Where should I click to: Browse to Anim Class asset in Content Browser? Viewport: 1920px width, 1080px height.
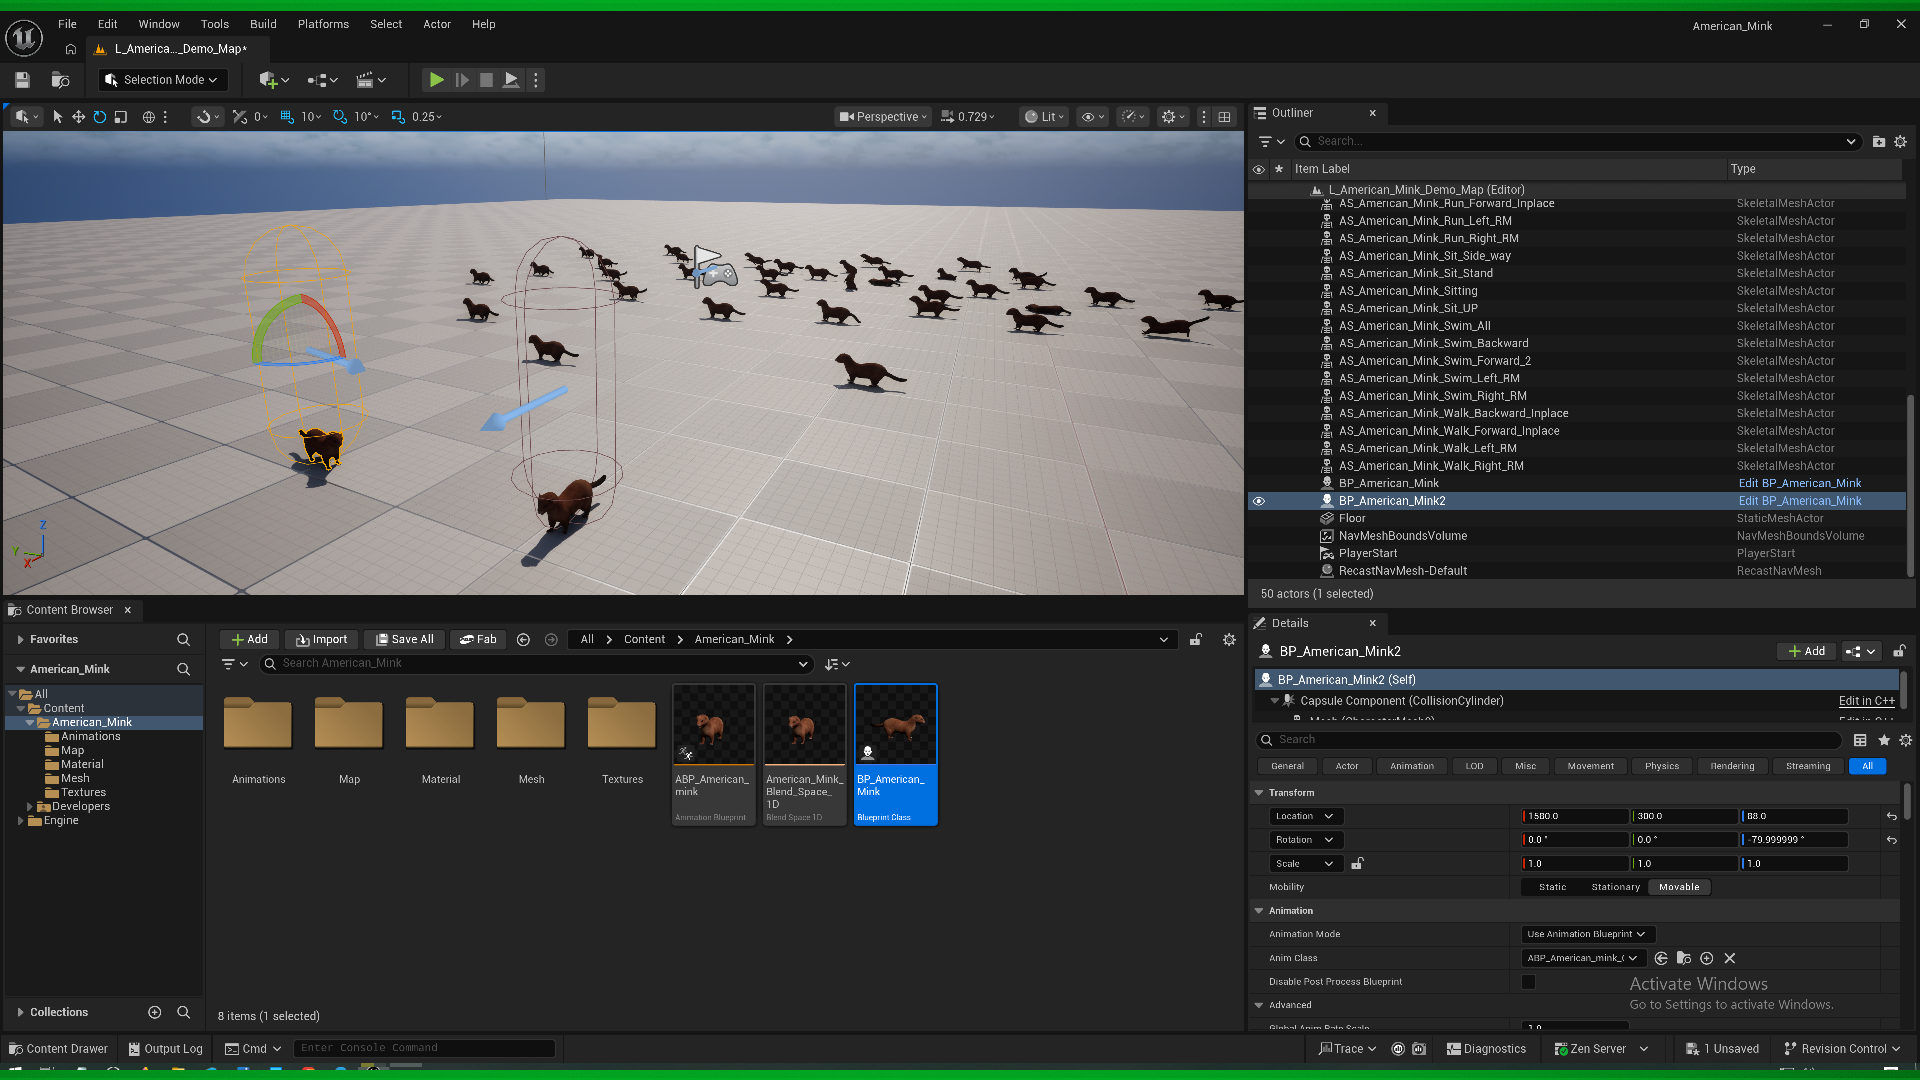1684,958
